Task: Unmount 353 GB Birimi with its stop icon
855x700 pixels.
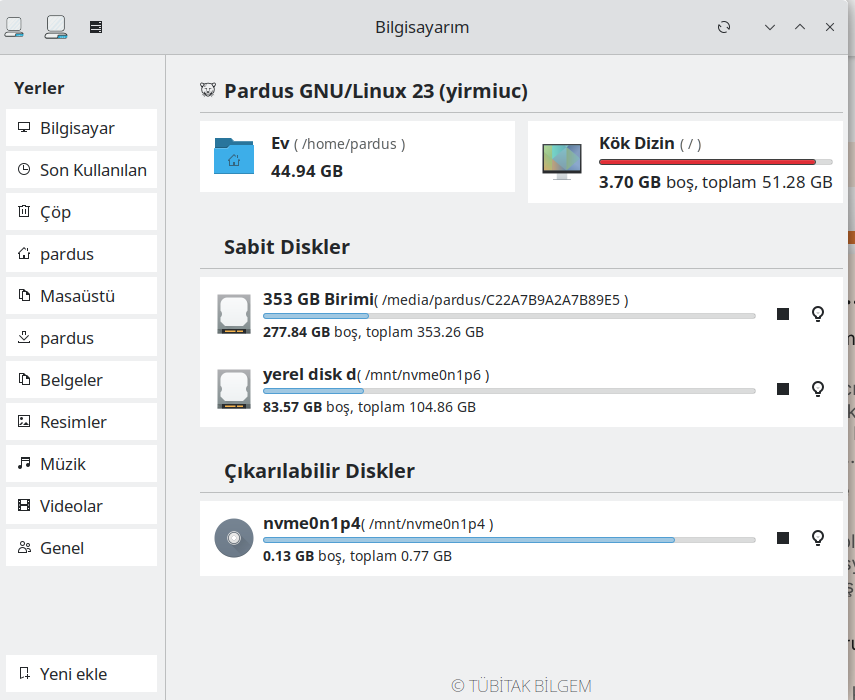Action: (x=783, y=314)
